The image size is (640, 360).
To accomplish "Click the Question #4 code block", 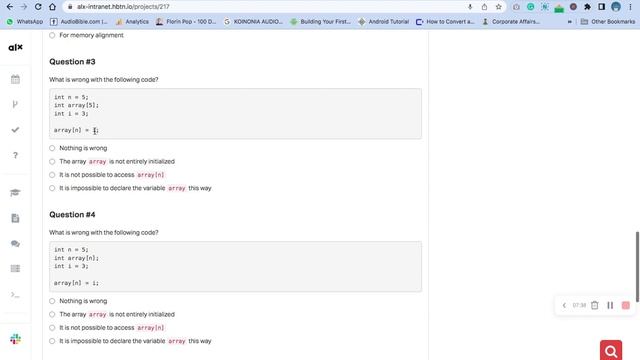I will click(x=236, y=267).
